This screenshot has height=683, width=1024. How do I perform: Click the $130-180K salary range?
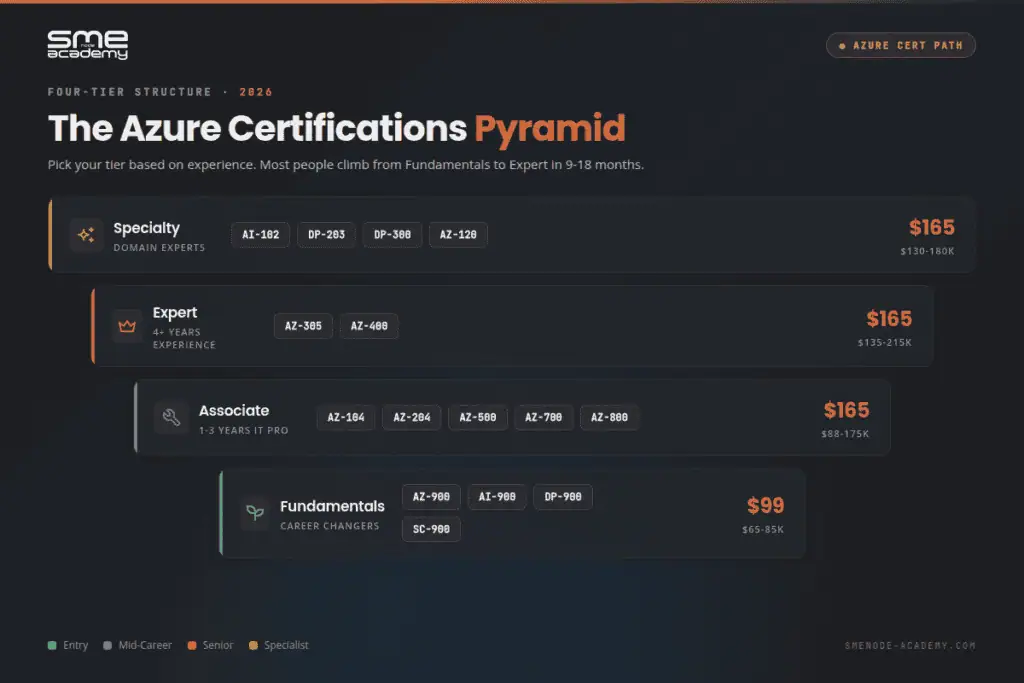tap(927, 251)
